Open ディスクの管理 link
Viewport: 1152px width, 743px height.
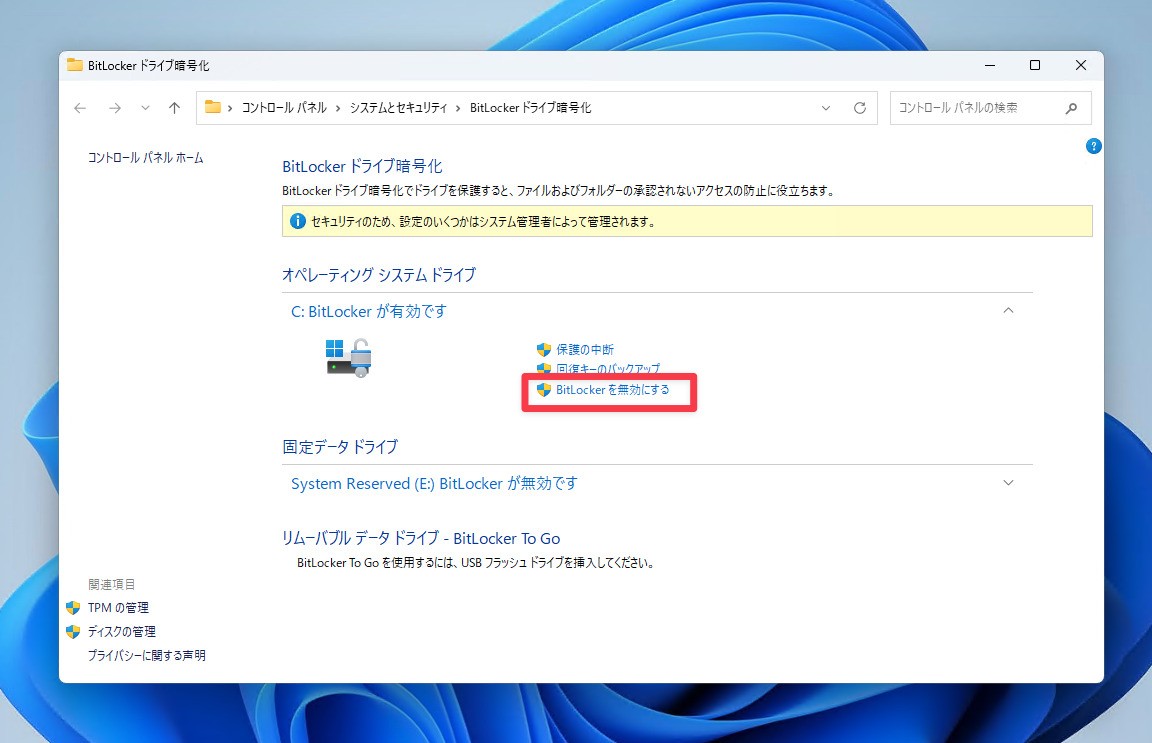122,631
